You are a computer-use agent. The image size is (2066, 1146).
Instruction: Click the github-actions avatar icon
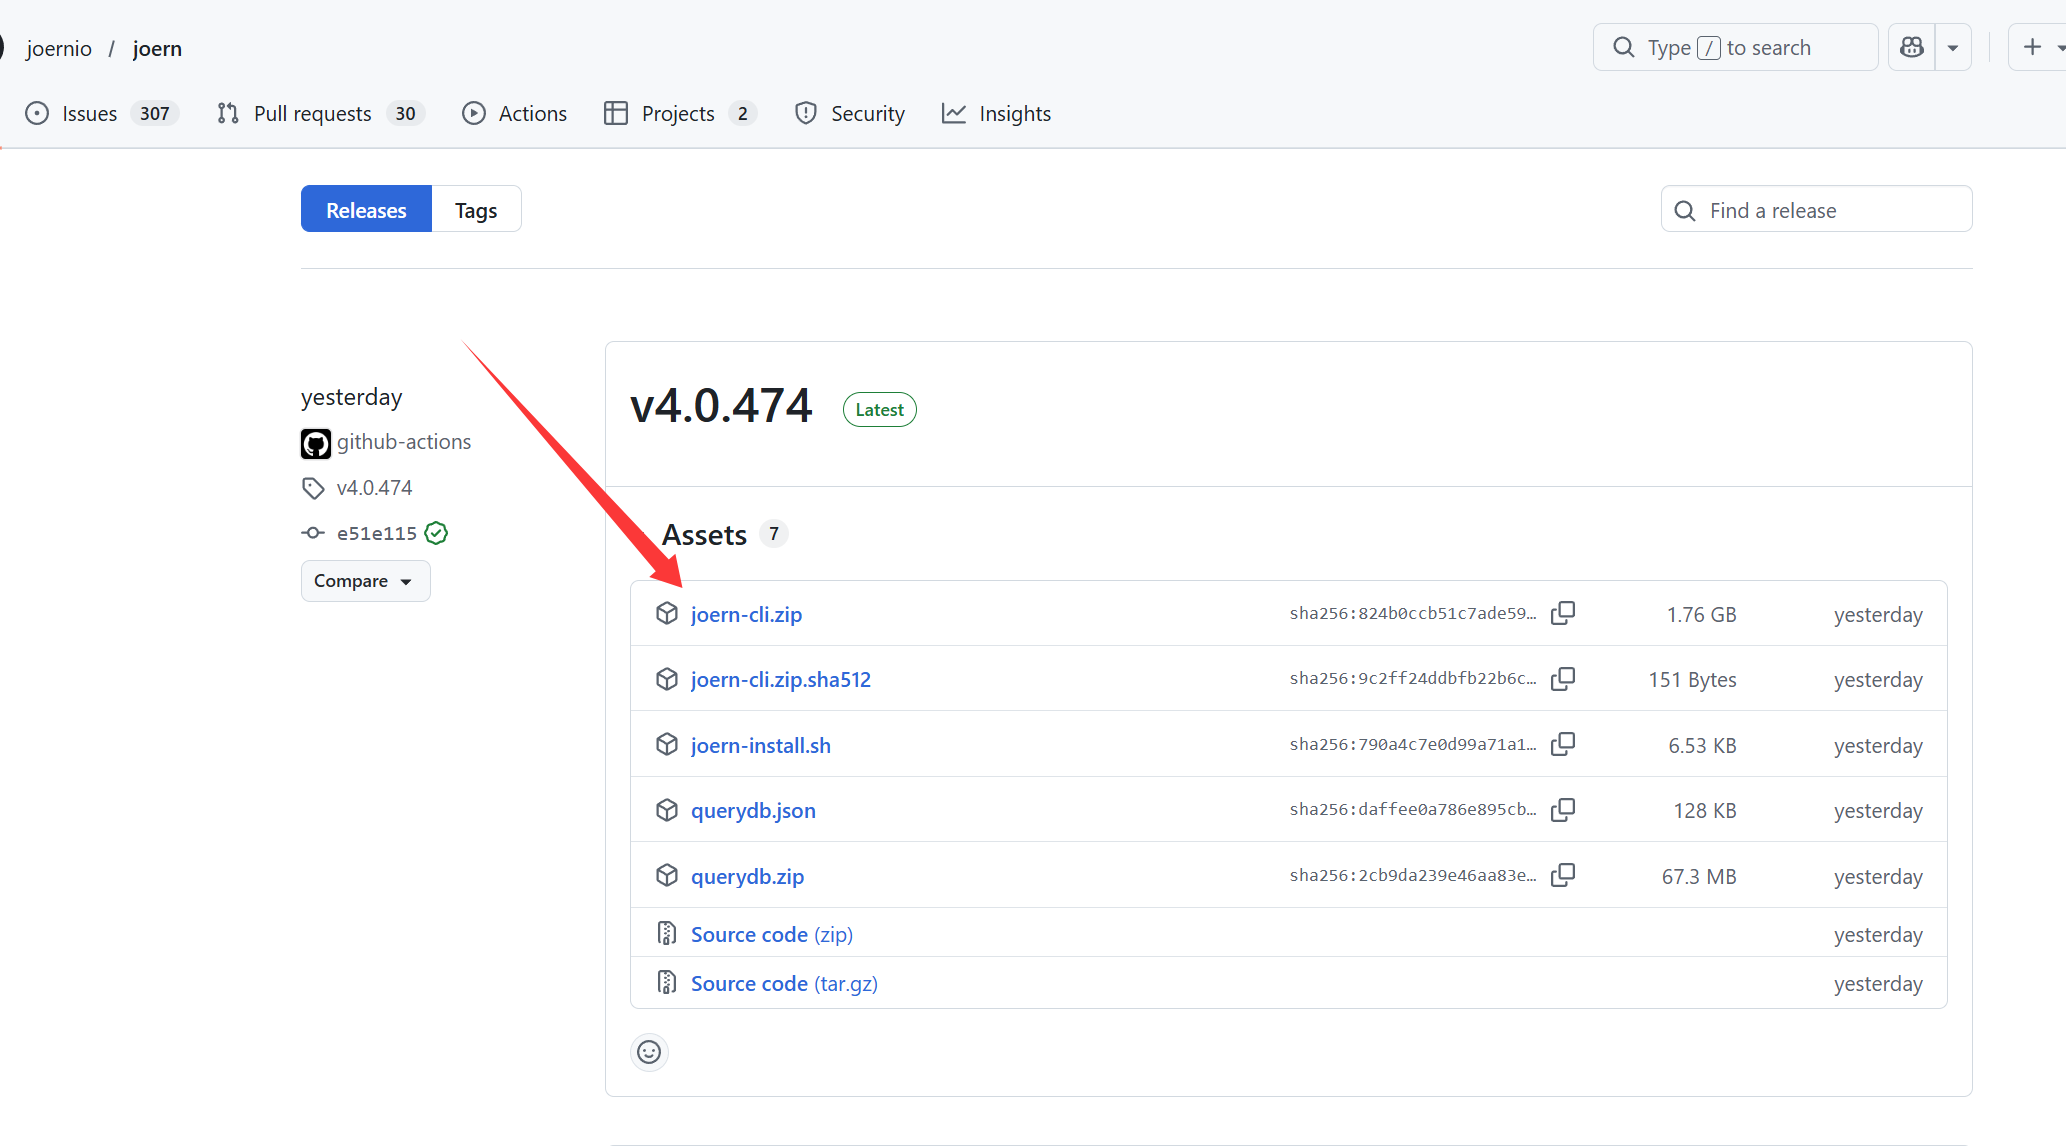coord(316,443)
